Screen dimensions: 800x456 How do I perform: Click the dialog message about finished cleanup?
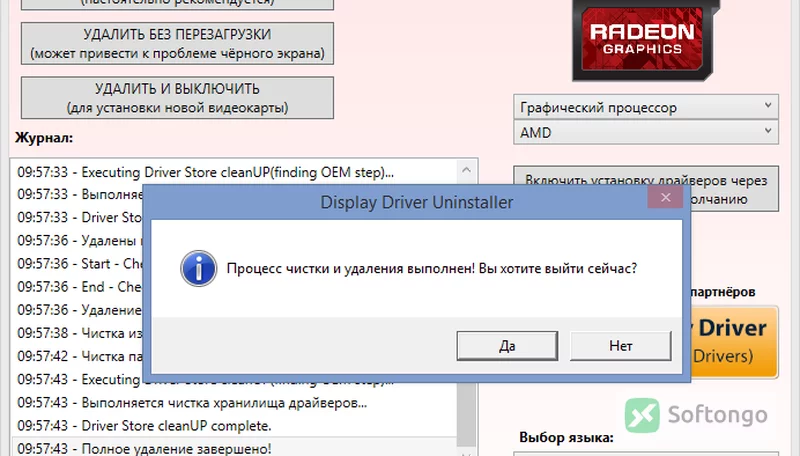(x=432, y=268)
